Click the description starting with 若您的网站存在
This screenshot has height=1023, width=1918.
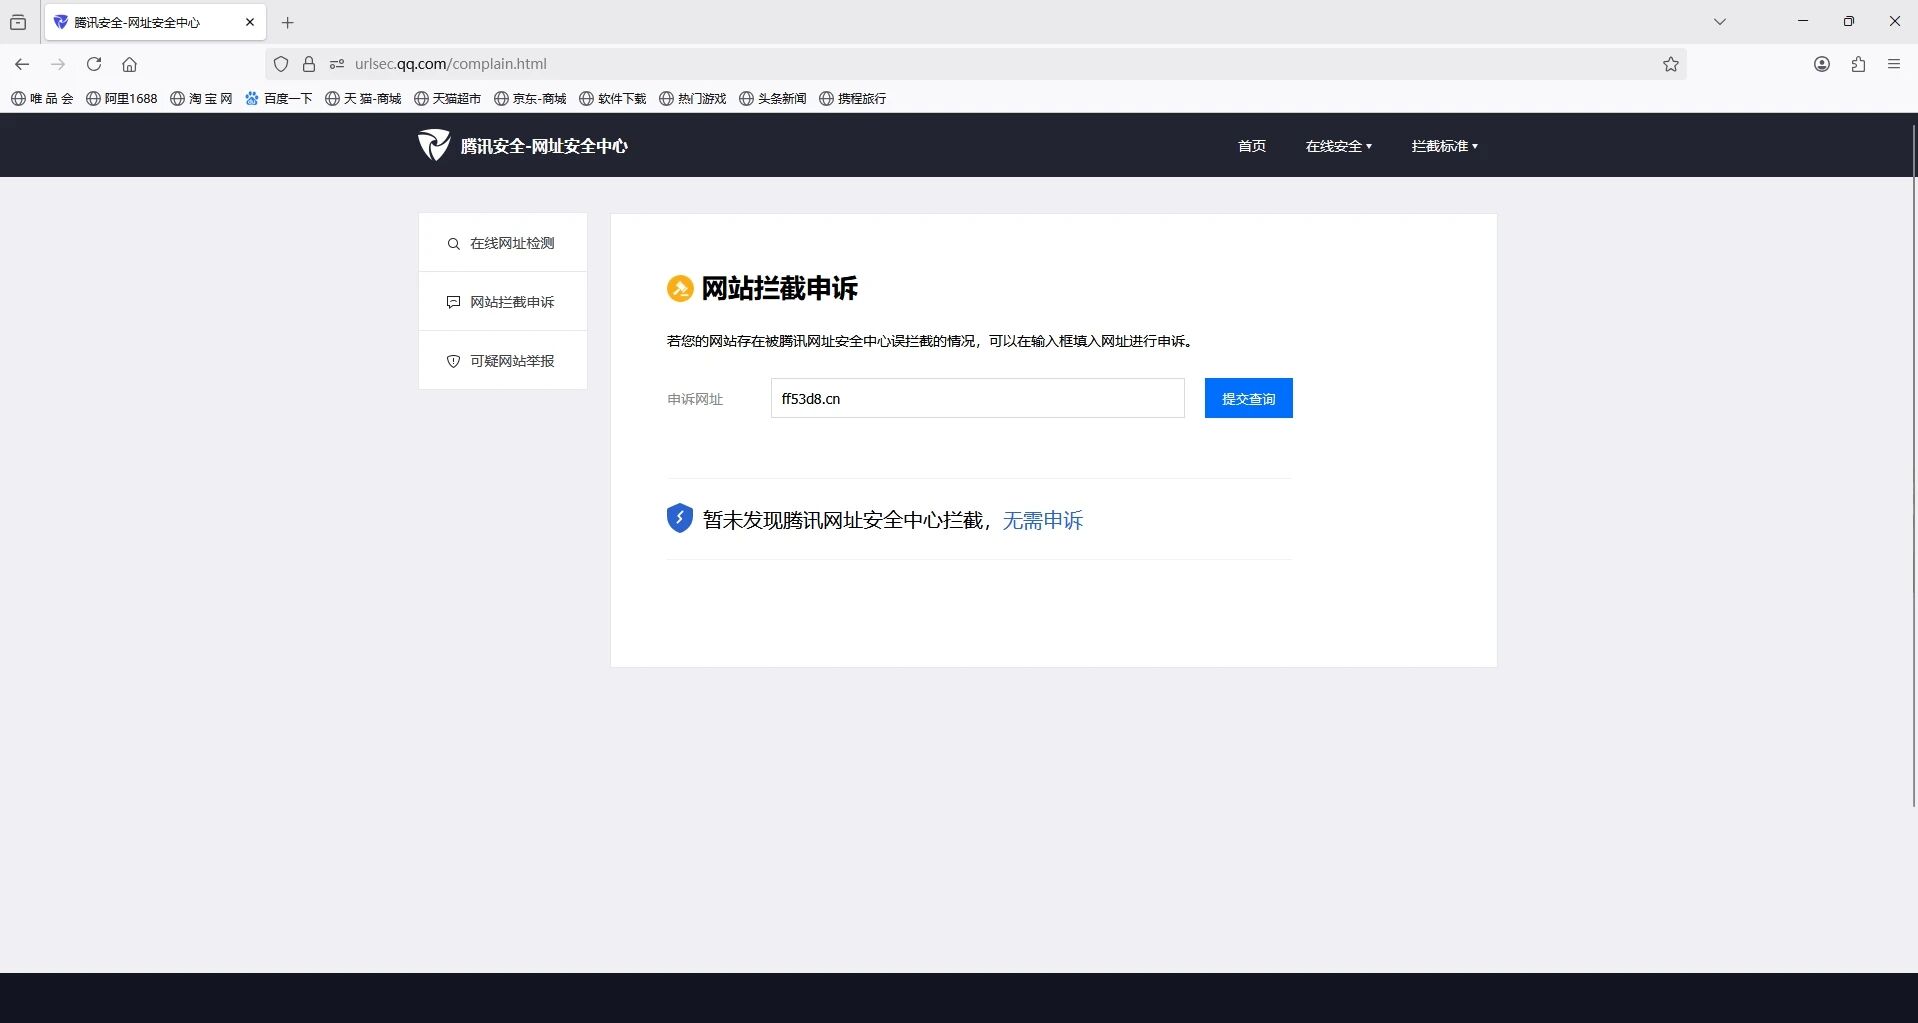[930, 341]
